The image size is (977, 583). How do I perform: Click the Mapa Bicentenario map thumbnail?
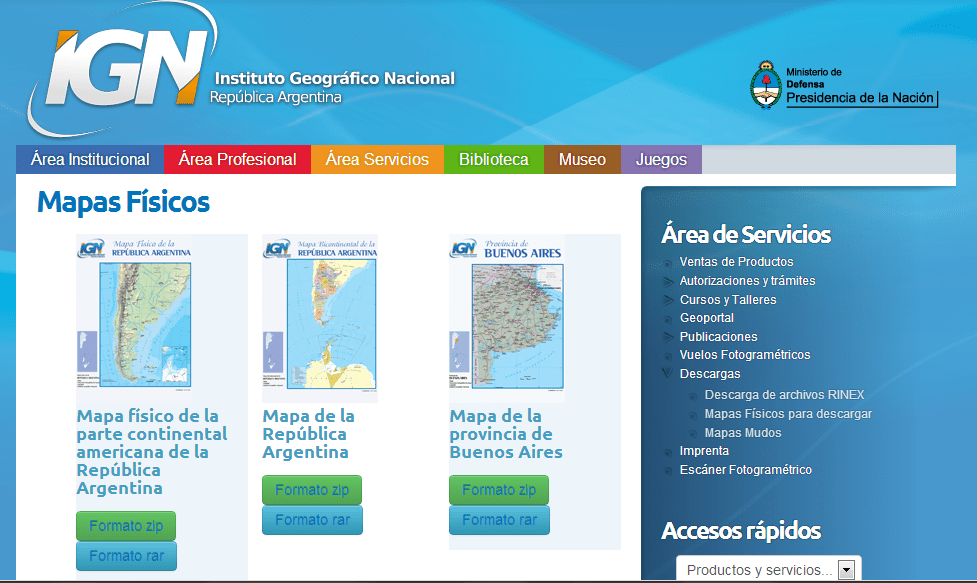[319, 315]
